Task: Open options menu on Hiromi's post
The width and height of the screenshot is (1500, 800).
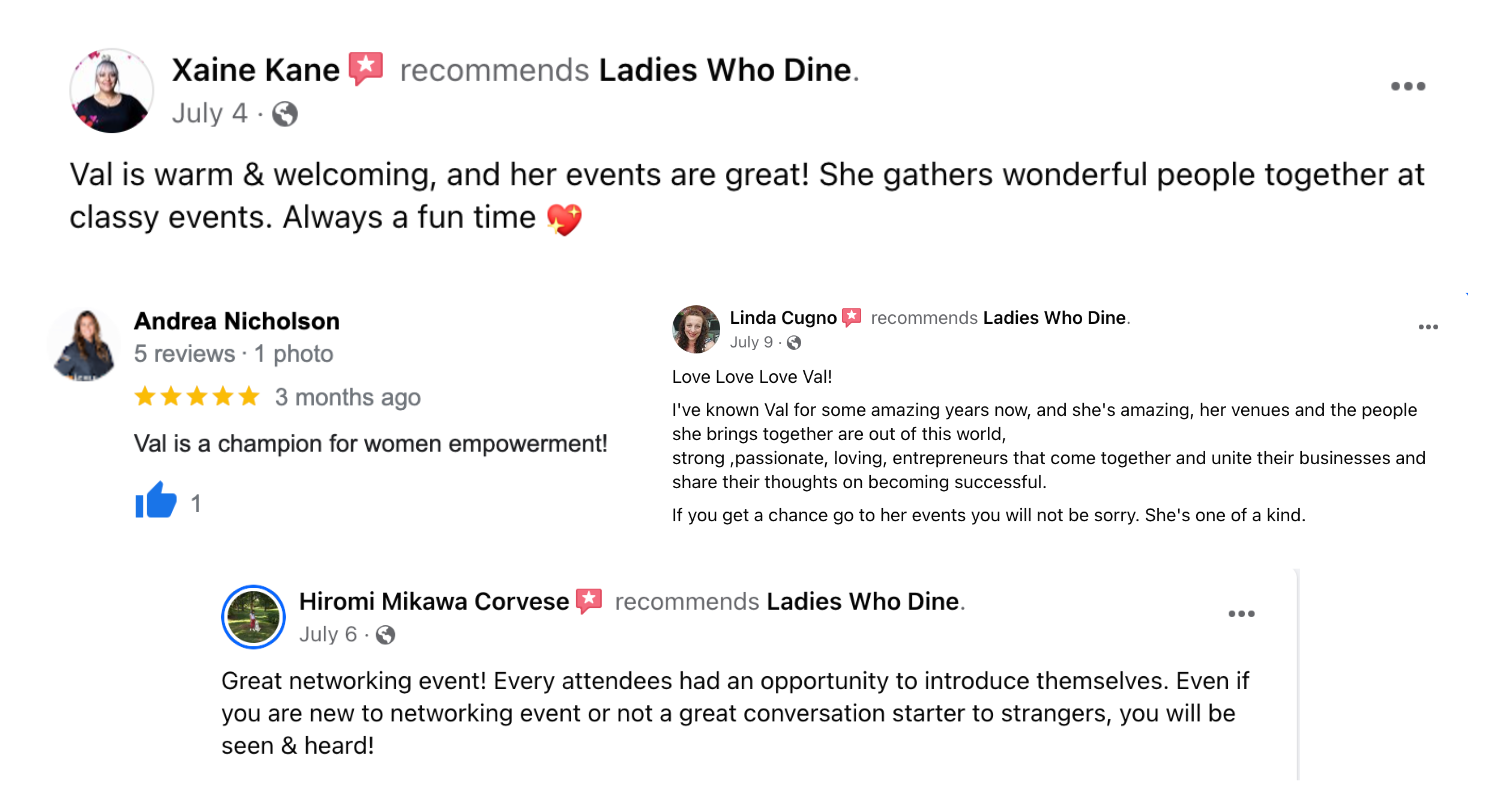Action: (x=1242, y=613)
